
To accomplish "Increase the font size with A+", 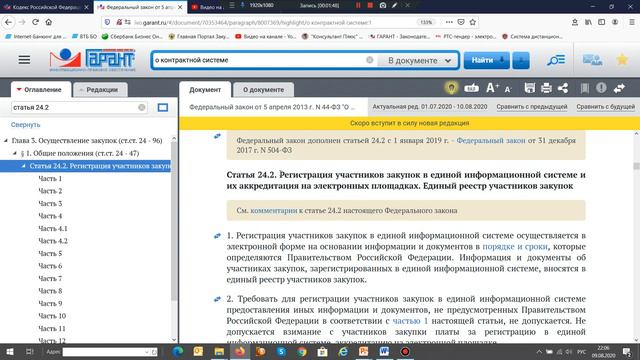I will [492, 88].
